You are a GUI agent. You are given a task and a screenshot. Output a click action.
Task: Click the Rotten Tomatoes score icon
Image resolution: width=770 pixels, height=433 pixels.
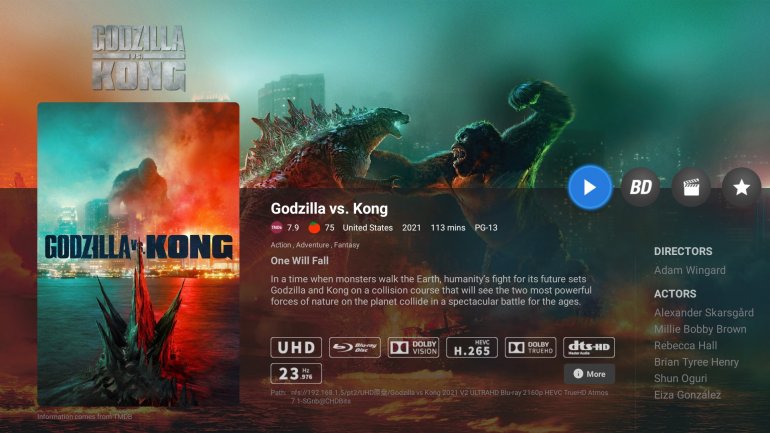[x=314, y=228]
